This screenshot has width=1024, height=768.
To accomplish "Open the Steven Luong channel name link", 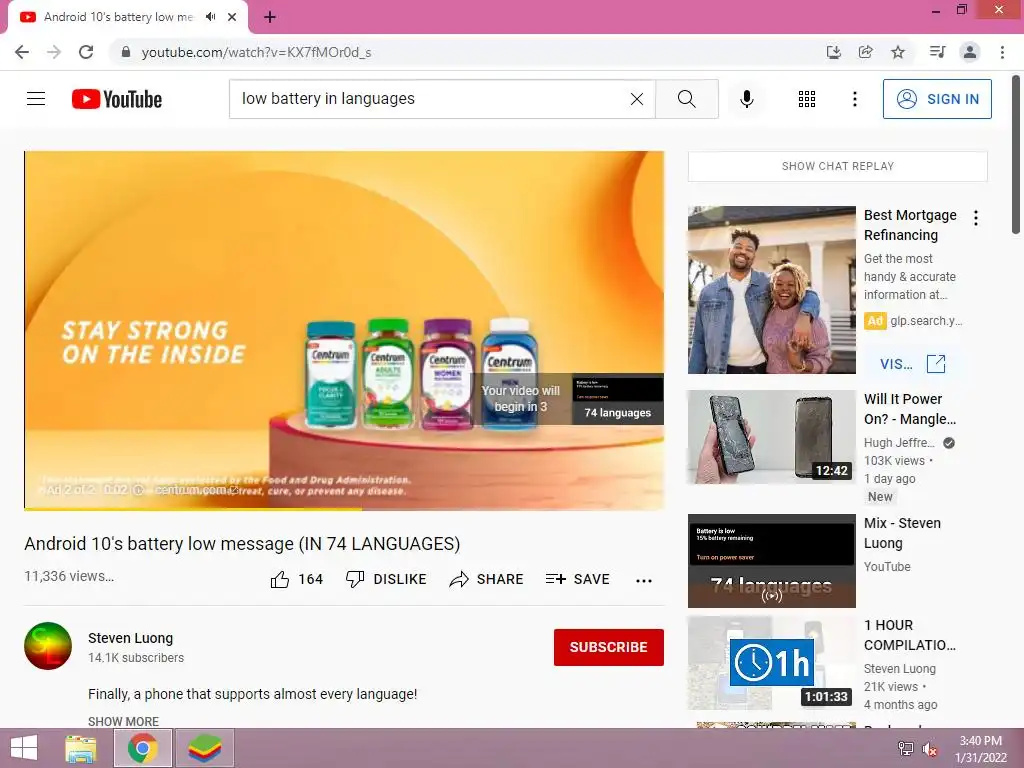I will click(131, 638).
